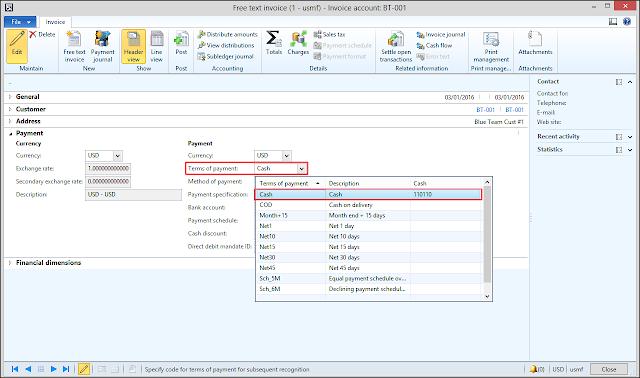Select the Invoice ribbon tab

[x=55, y=22]
